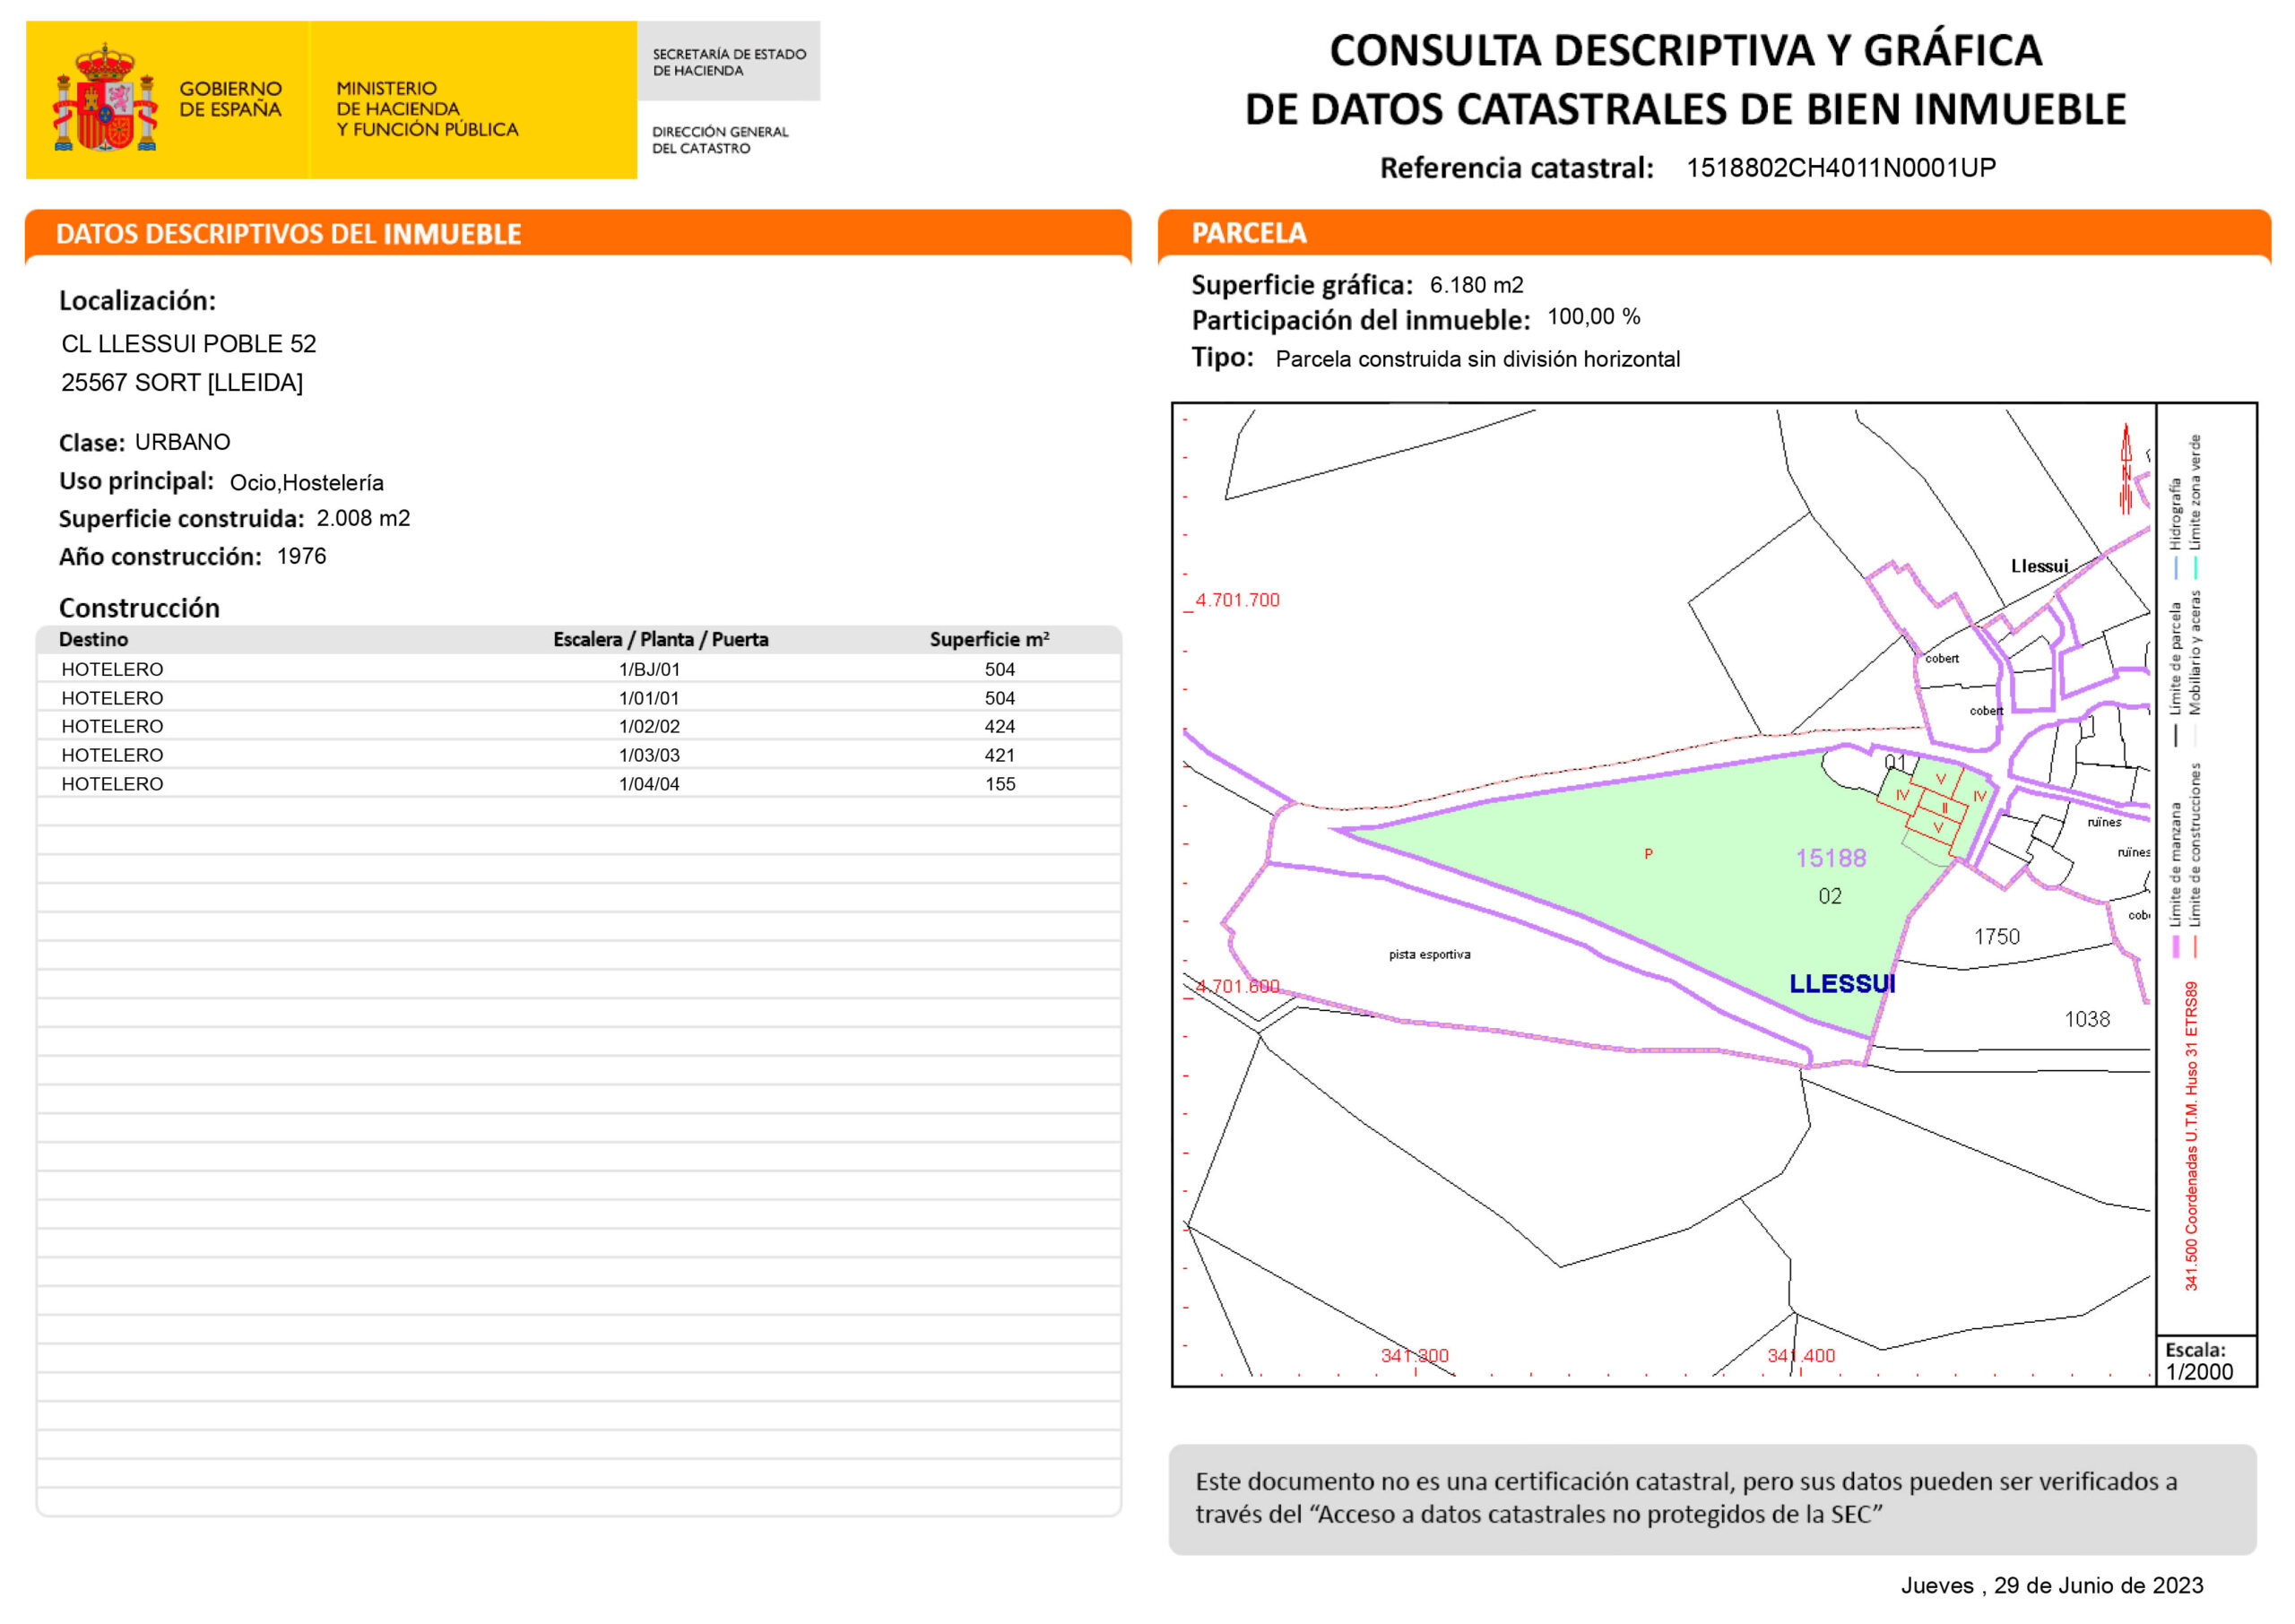Click the black 'Límite de parcela' legend line

click(2175, 735)
